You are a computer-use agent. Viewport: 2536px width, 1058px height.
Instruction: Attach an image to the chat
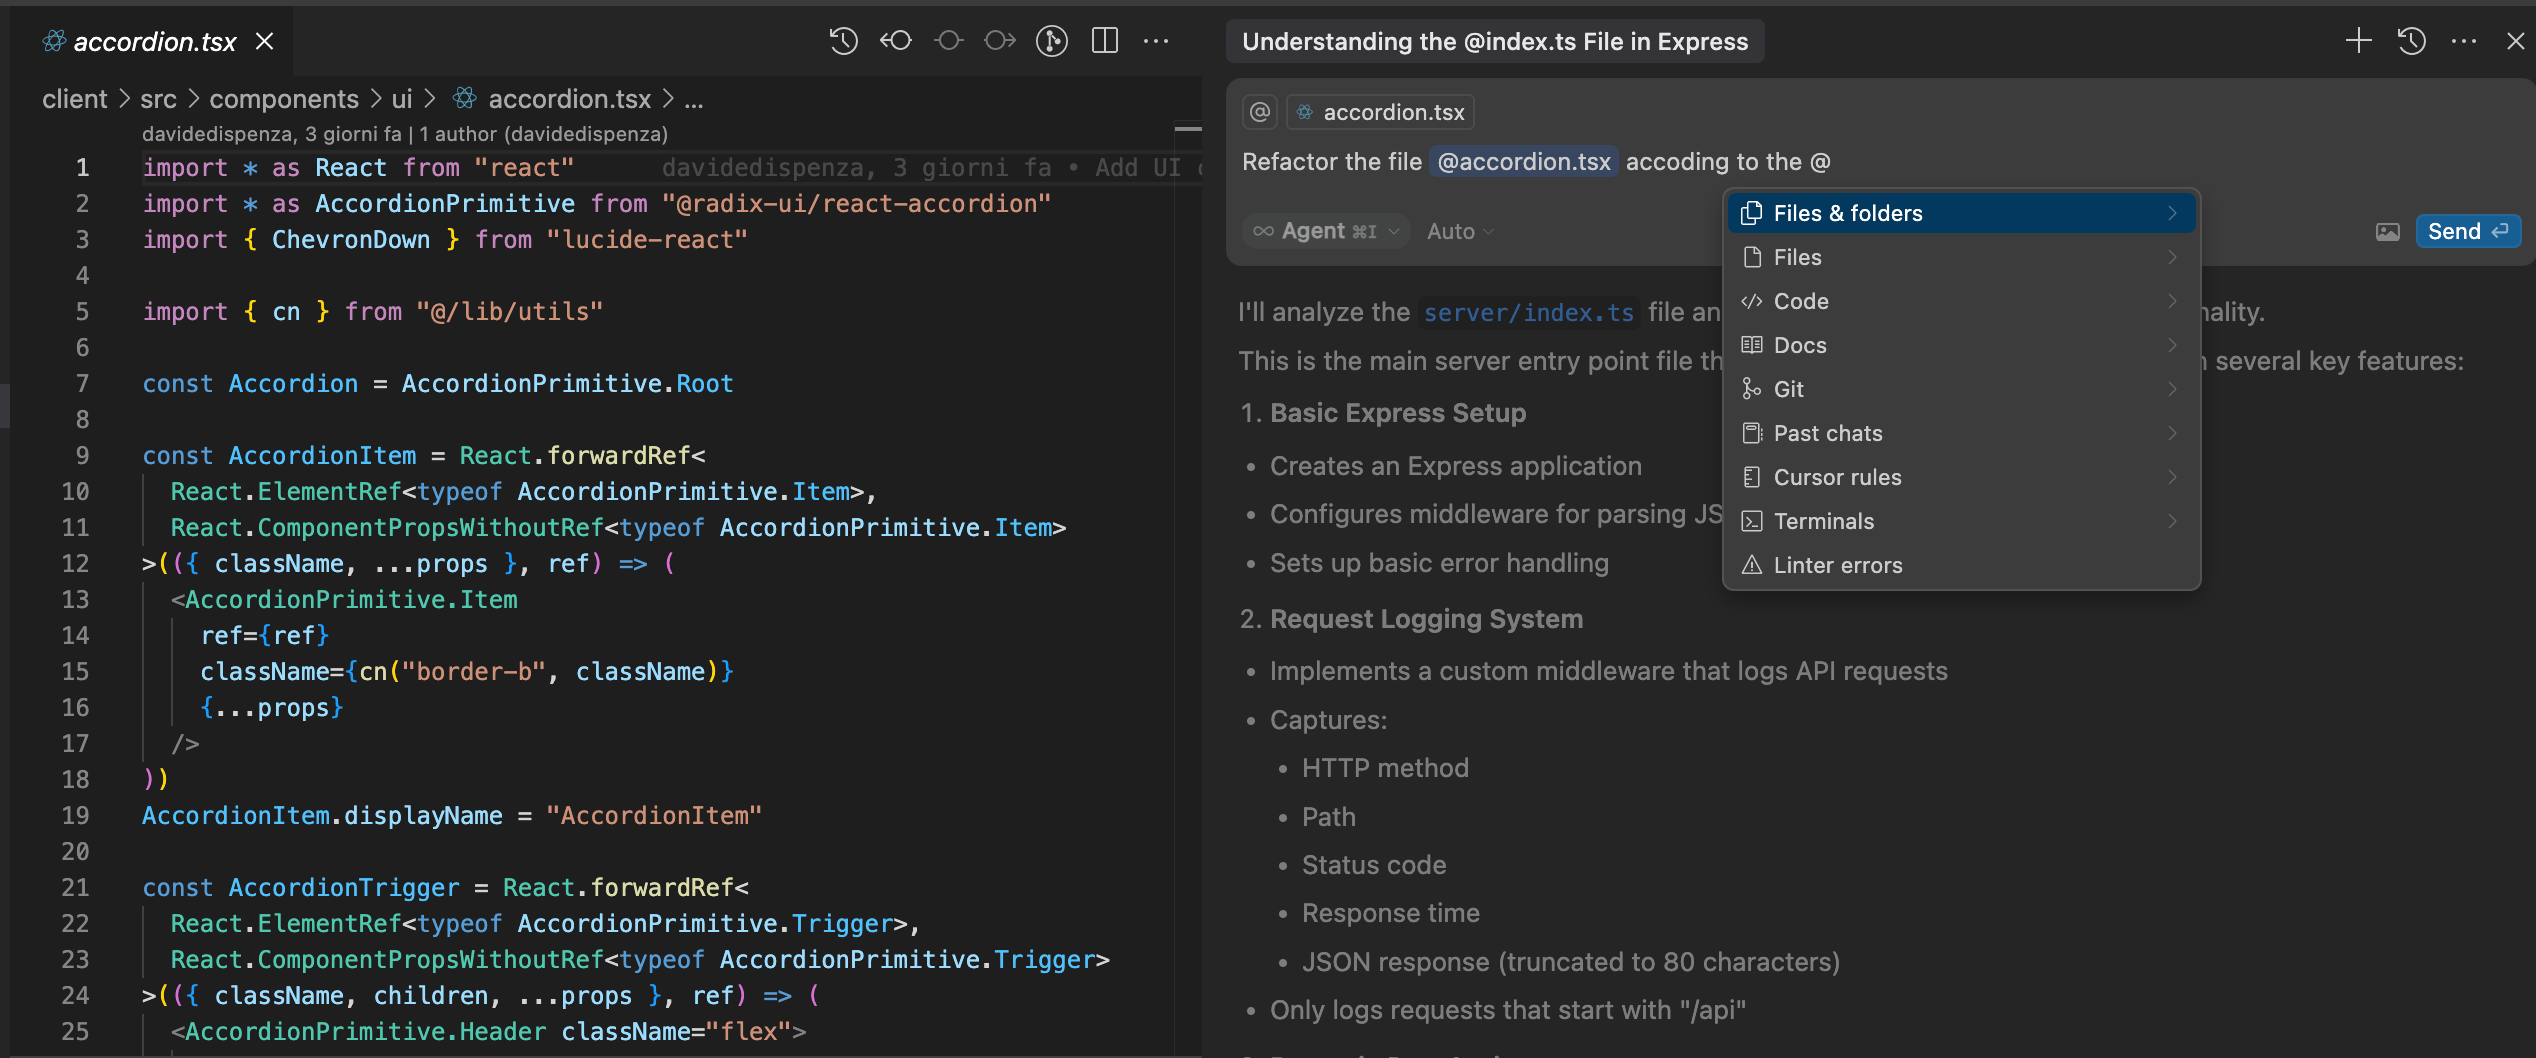click(2387, 232)
